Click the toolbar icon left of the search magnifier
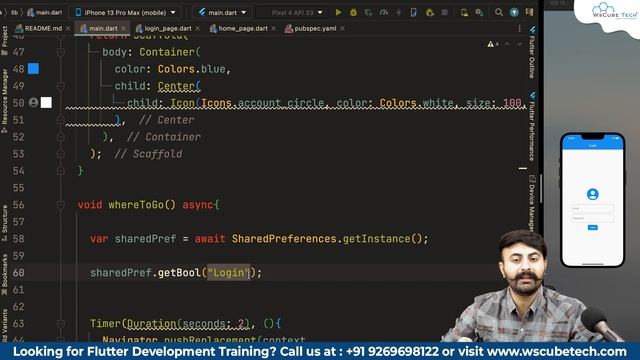The width and height of the screenshot is (640, 360). pos(479,13)
